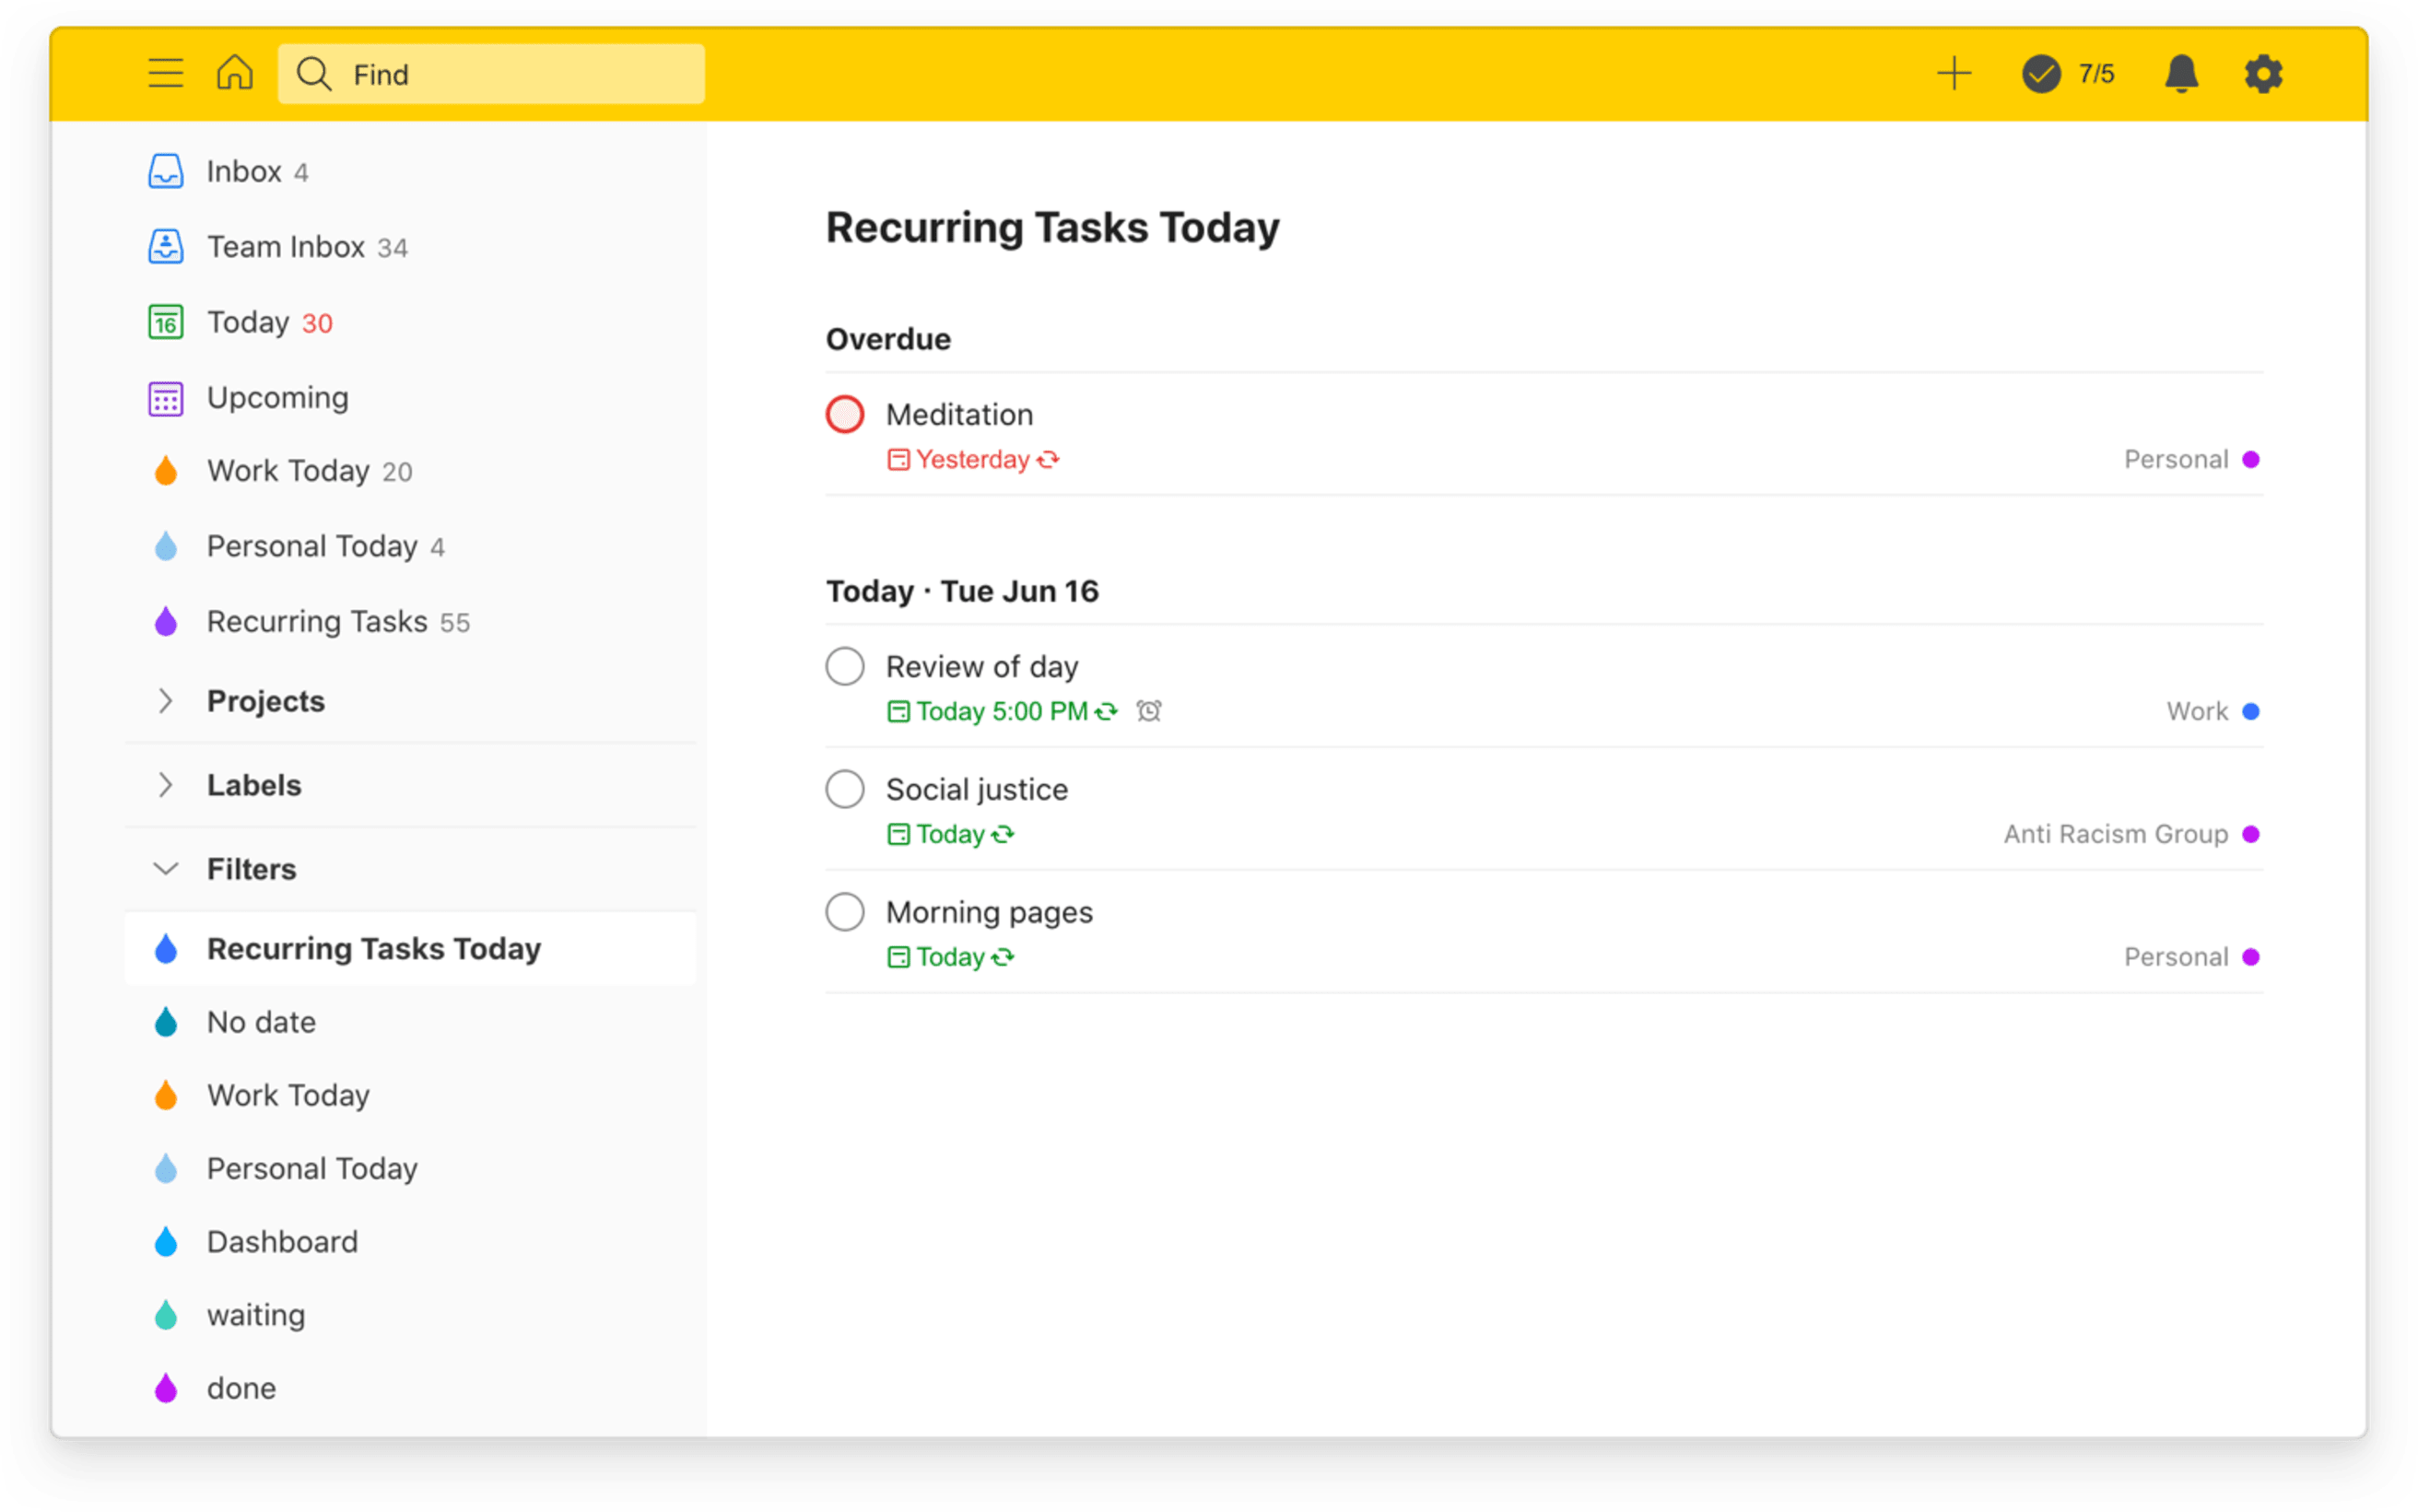Click the Today calendar icon

click(x=165, y=322)
